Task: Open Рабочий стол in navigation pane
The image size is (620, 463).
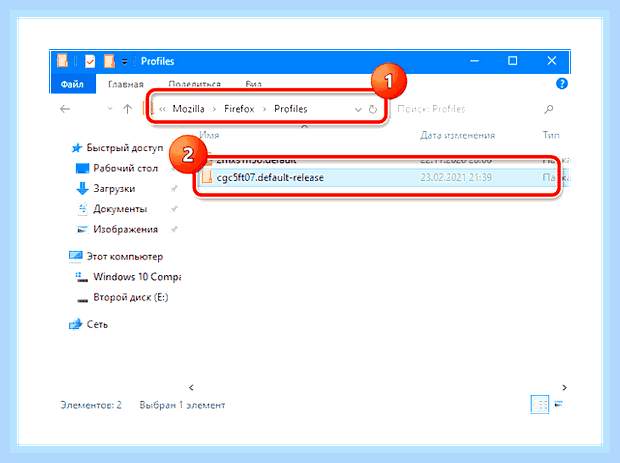Action: (x=125, y=168)
